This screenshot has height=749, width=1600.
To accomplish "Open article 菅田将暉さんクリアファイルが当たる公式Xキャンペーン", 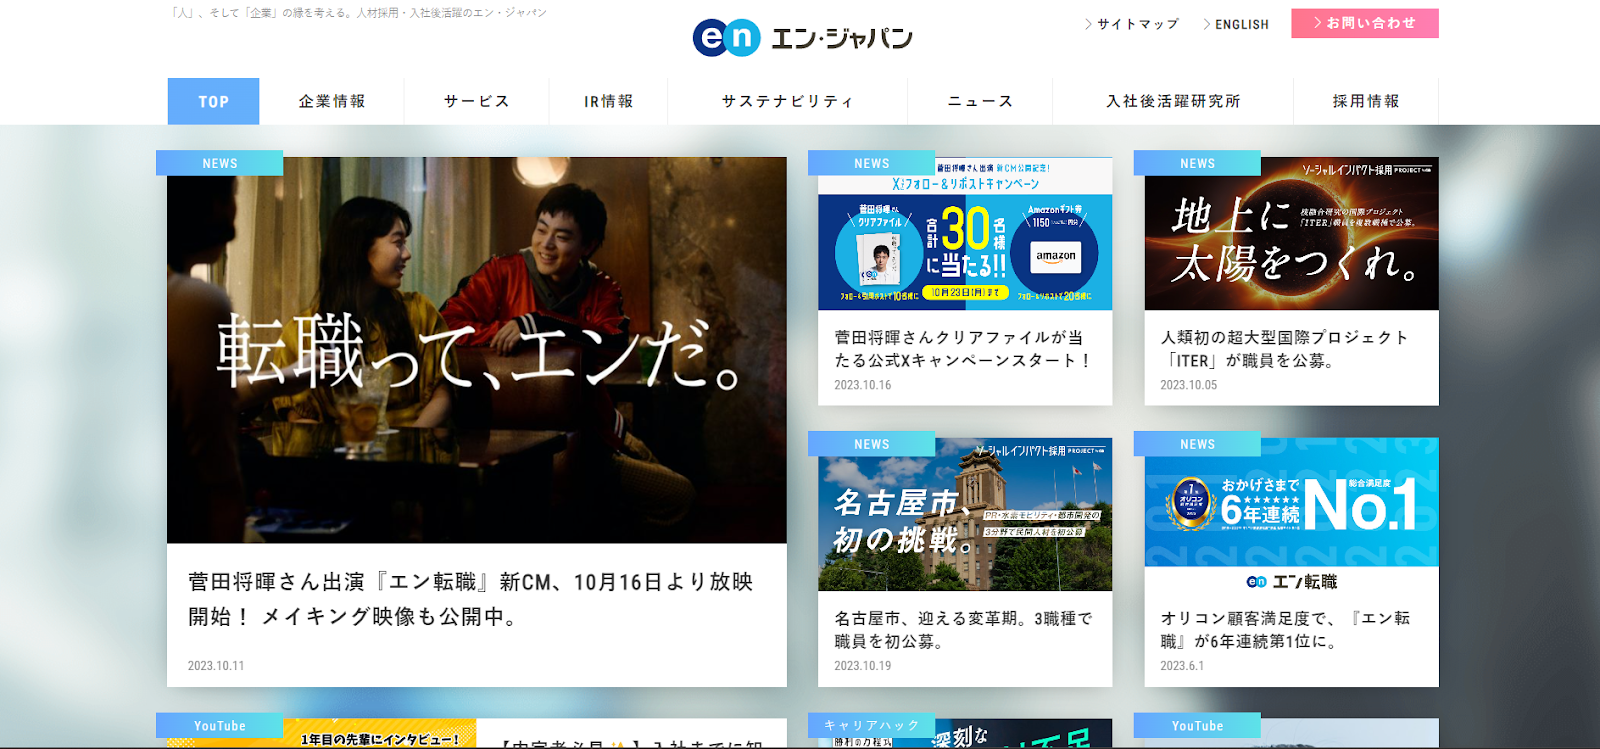I will [962, 349].
